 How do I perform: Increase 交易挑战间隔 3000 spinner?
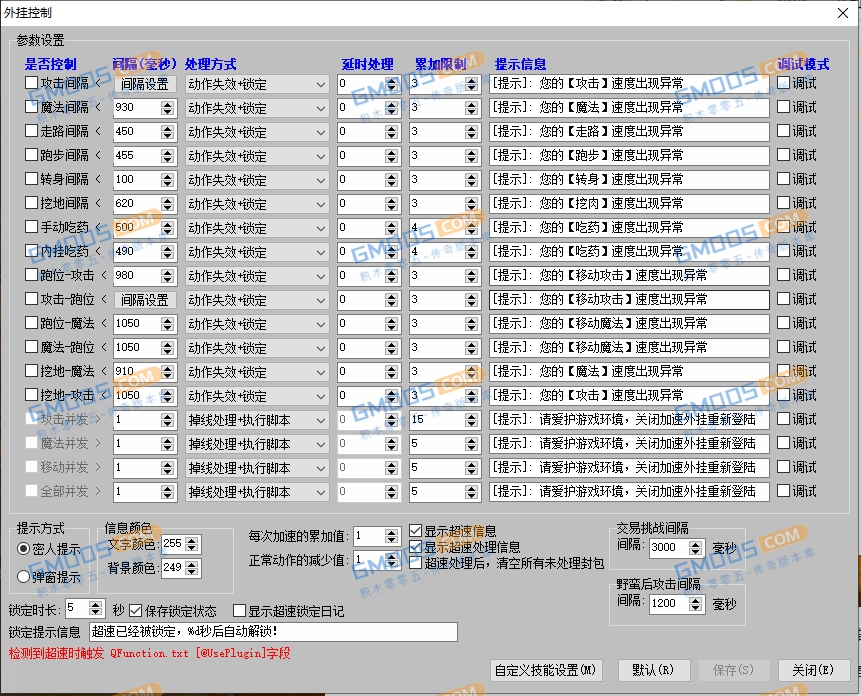coord(696,545)
